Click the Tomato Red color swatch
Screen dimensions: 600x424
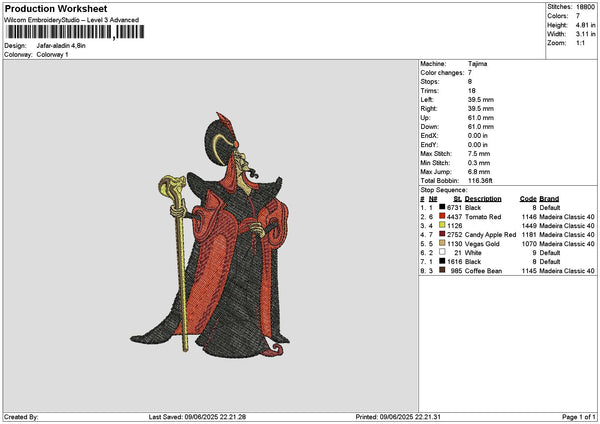(442, 216)
